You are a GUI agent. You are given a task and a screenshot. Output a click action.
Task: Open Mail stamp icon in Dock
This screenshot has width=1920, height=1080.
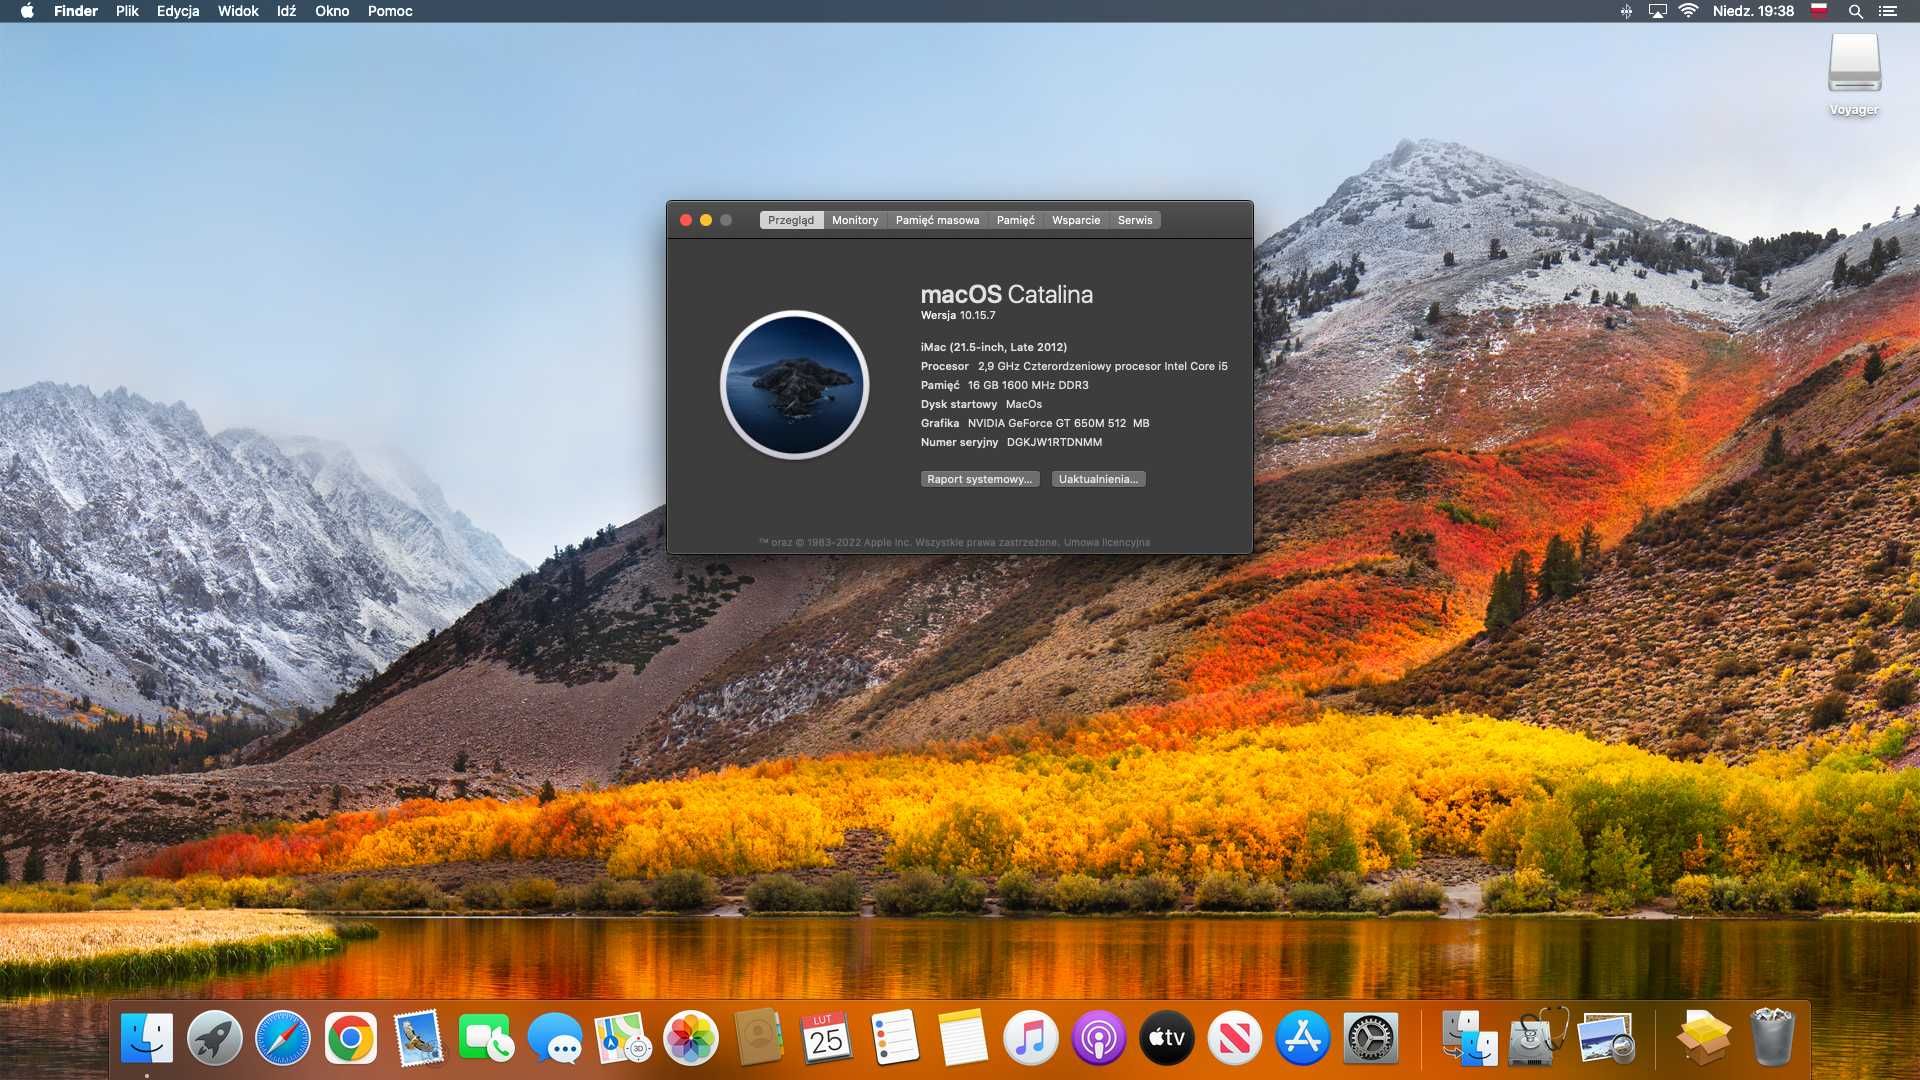419,1039
